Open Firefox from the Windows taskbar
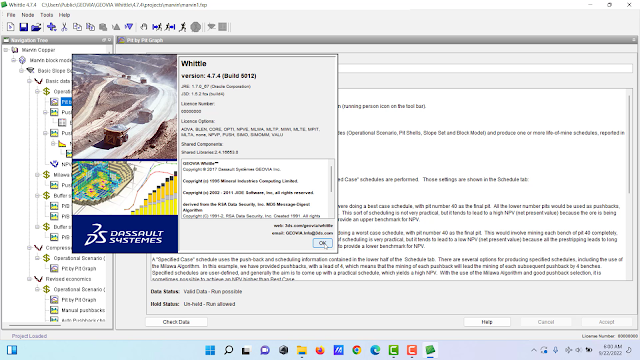Screen dimensions: 640x360 tap(320, 350)
